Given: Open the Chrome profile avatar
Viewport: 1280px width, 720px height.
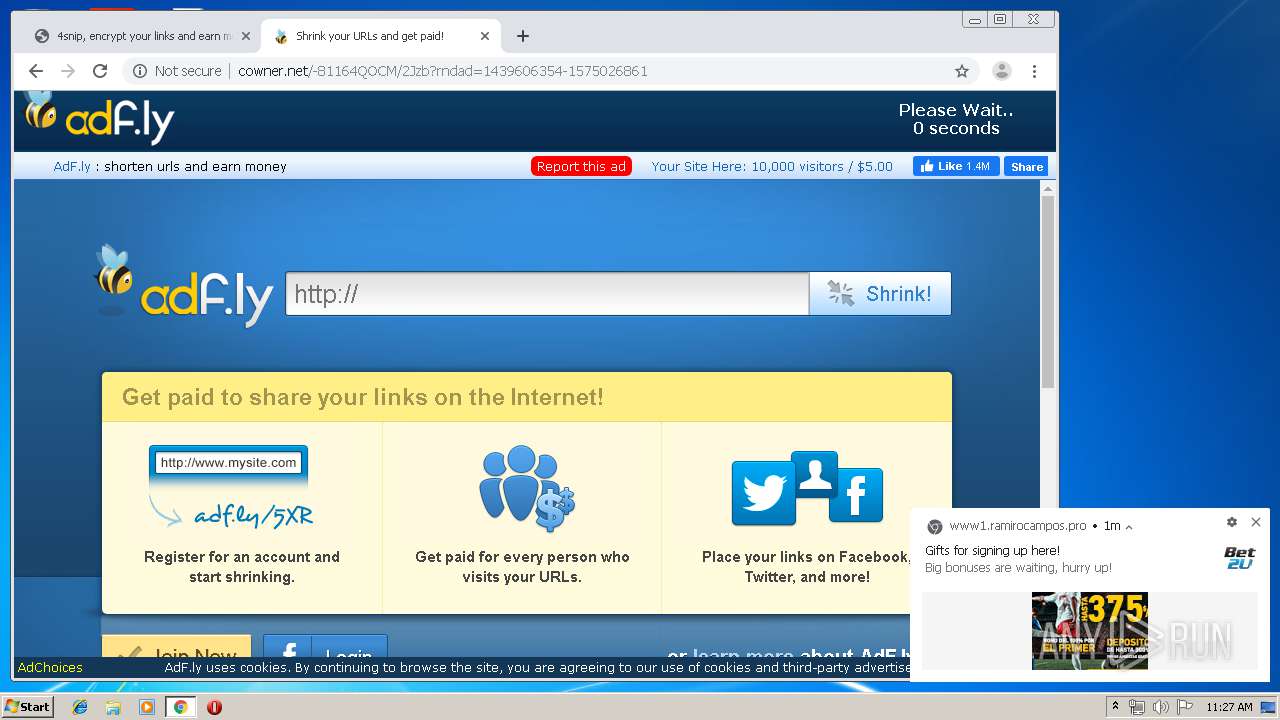Looking at the screenshot, I should tap(1001, 71).
